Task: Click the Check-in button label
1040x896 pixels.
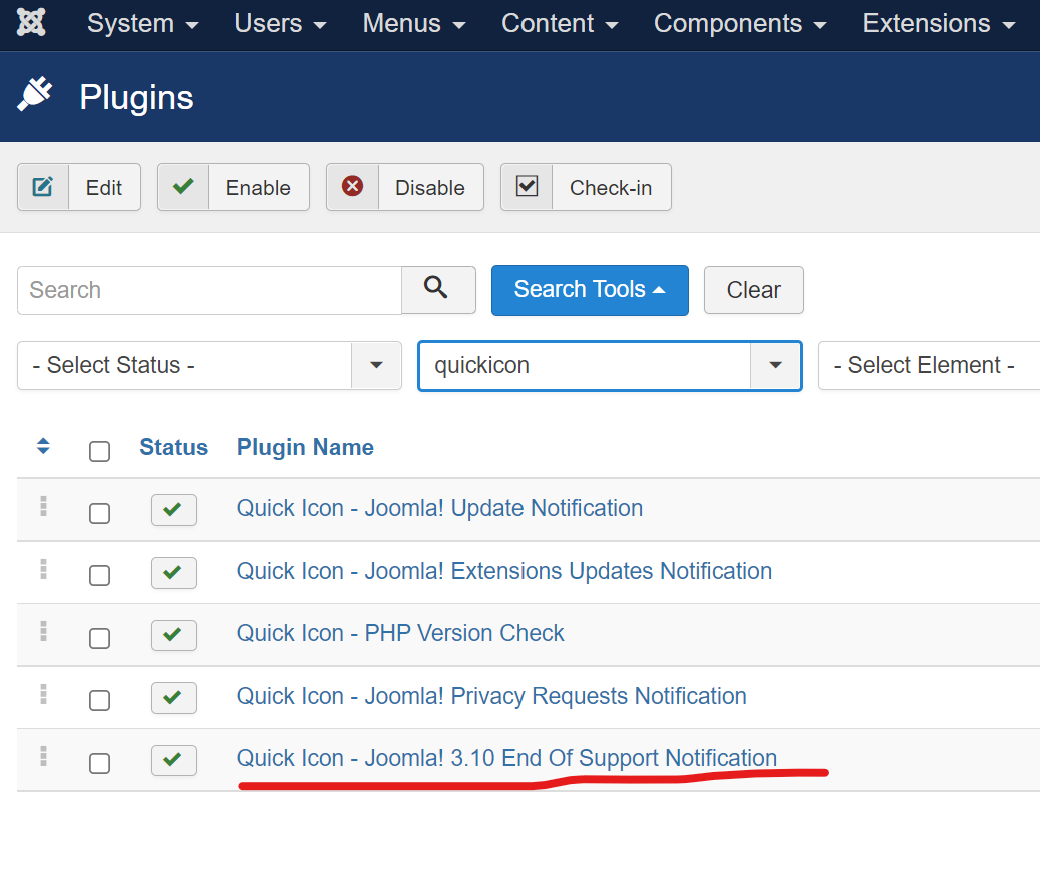Action: coord(611,188)
